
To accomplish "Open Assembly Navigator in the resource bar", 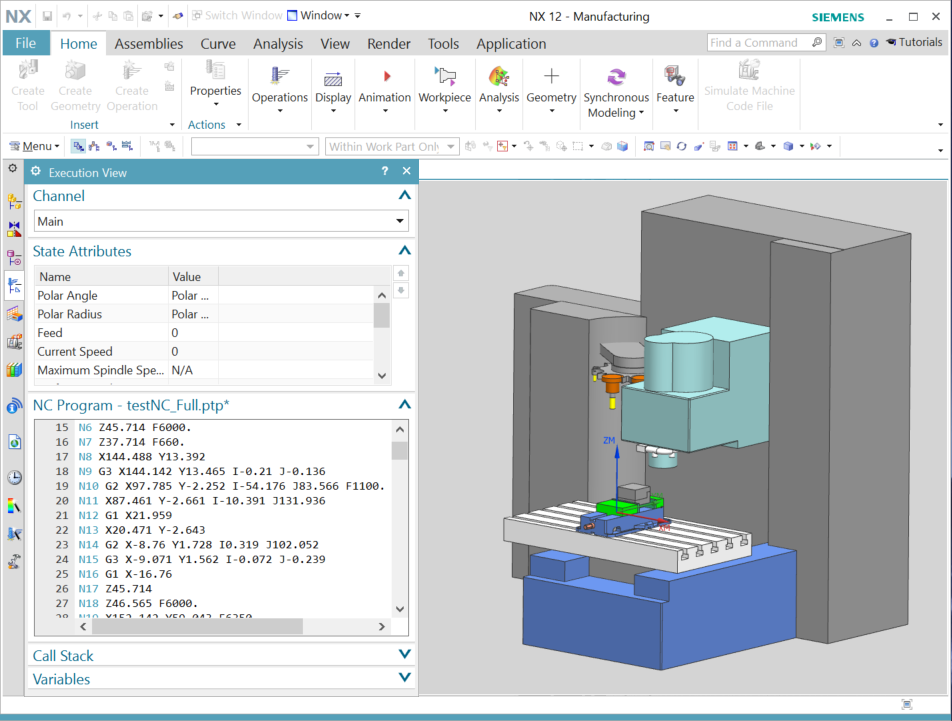I will (15, 201).
